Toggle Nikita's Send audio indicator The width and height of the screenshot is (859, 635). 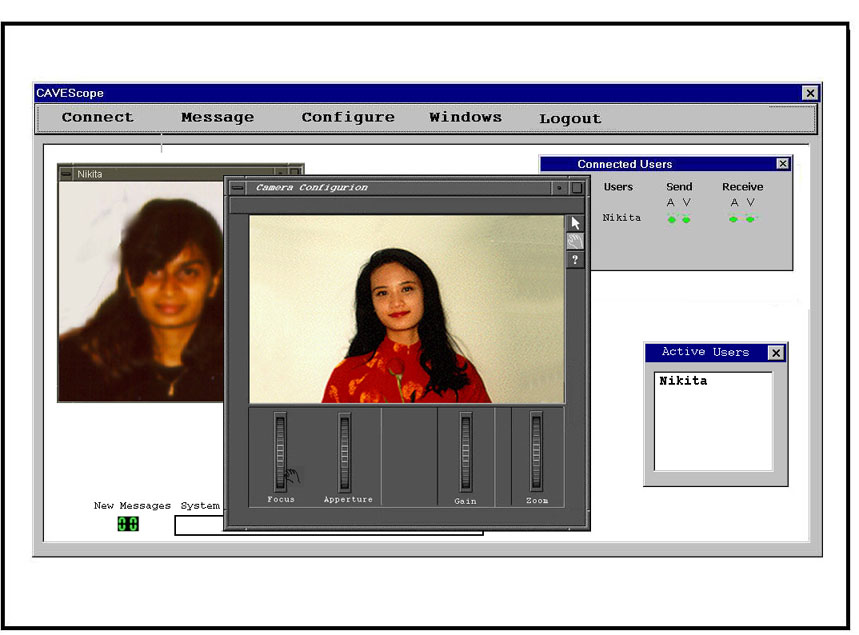(672, 219)
